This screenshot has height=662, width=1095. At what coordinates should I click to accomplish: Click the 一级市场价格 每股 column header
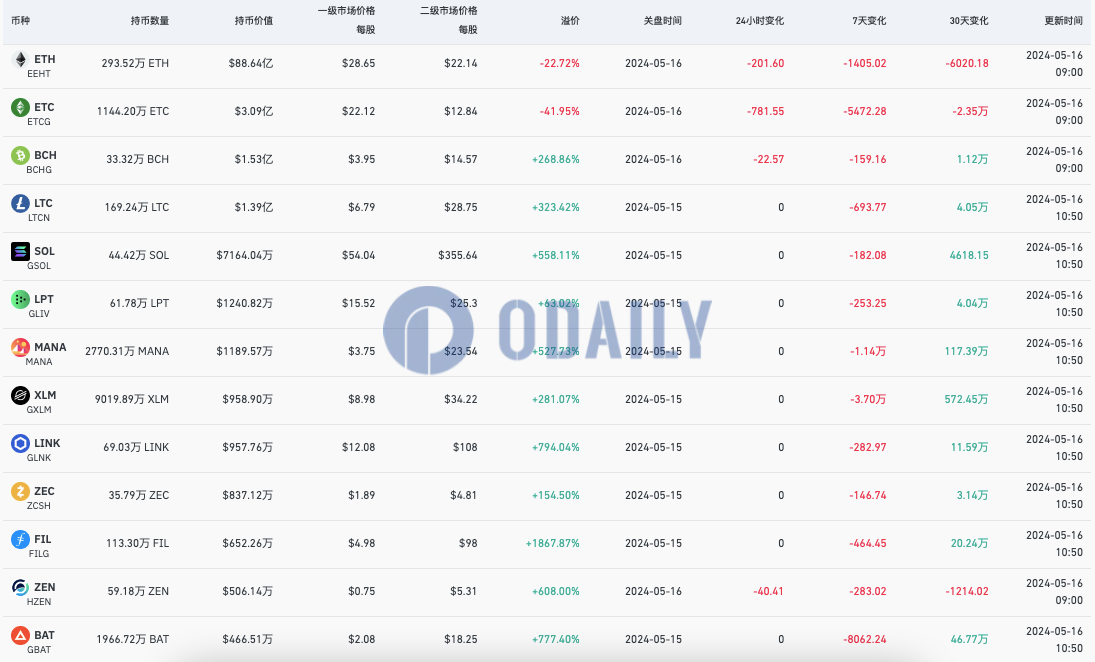pyautogui.click(x=346, y=20)
